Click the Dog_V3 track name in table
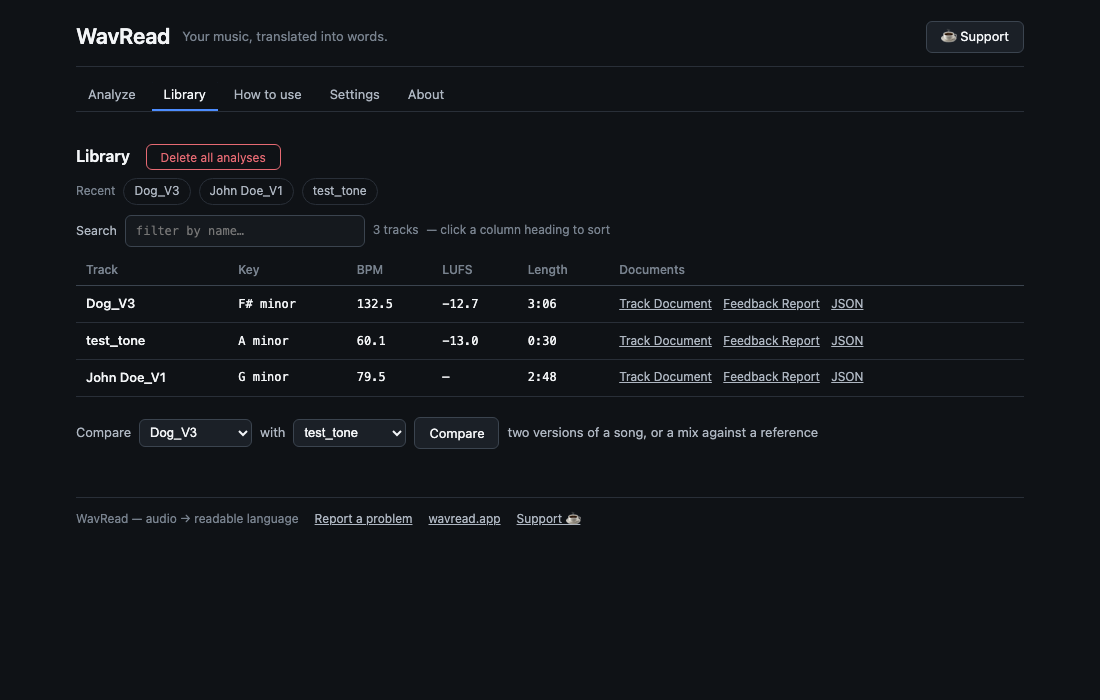Viewport: 1100px width, 700px height. tap(110, 304)
